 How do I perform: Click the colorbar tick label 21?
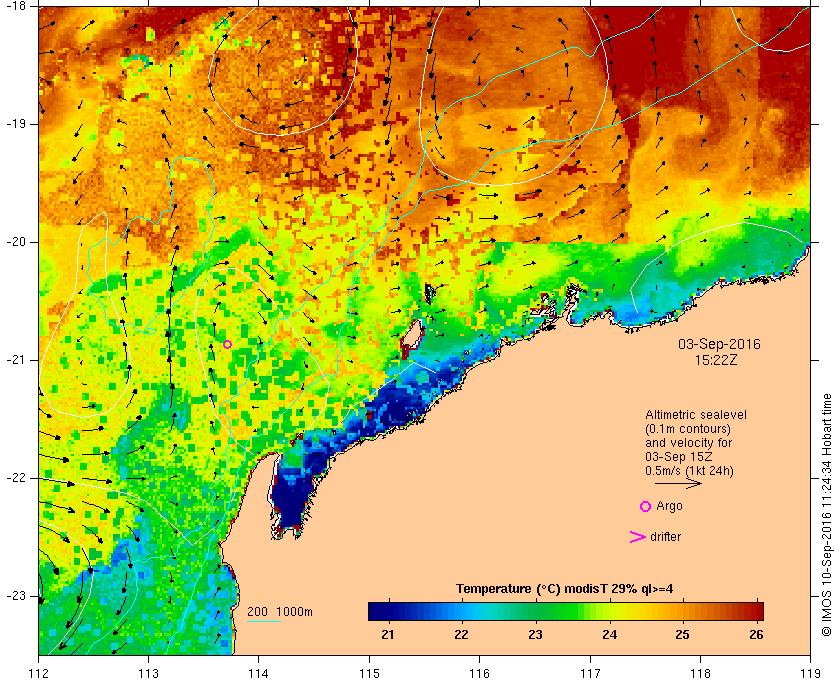coord(388,635)
